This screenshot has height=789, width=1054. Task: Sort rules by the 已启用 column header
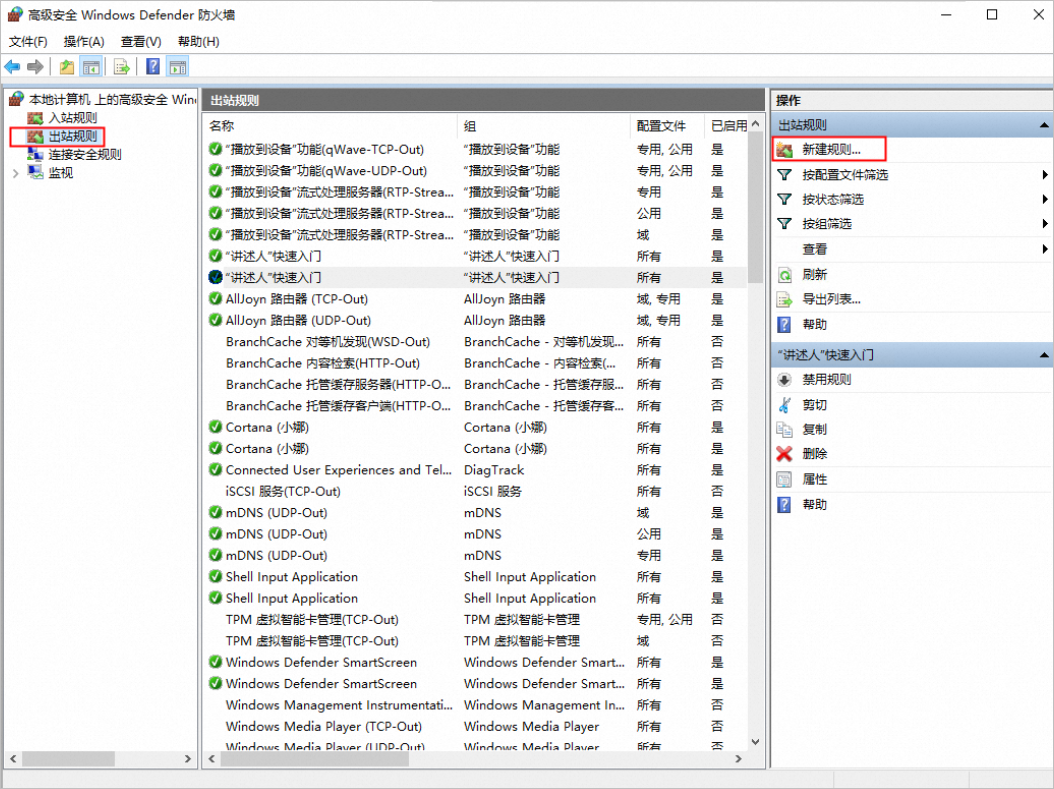click(x=728, y=126)
